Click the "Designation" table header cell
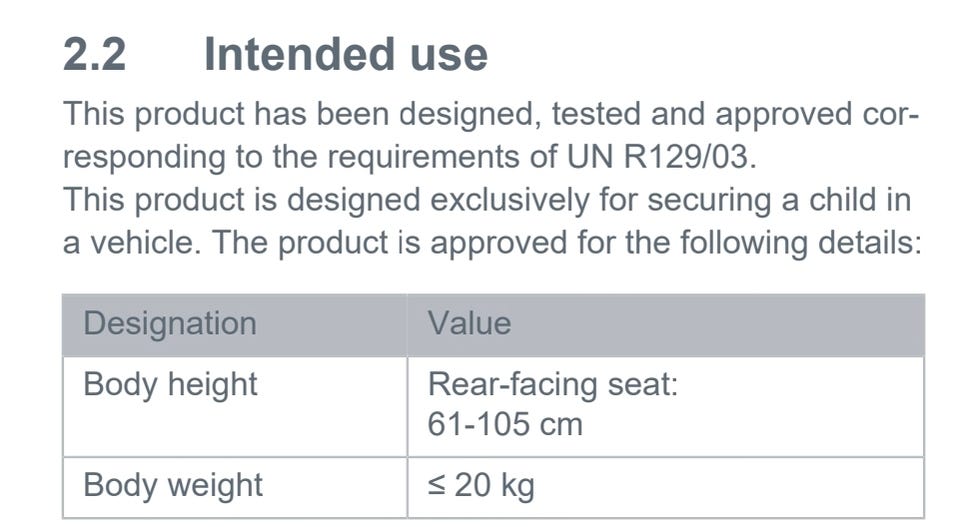This screenshot has height=527, width=960. point(169,324)
